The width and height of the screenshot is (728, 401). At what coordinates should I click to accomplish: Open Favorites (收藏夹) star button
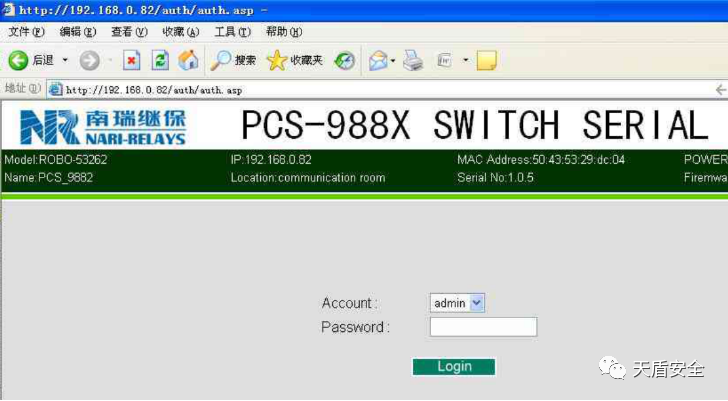click(295, 61)
